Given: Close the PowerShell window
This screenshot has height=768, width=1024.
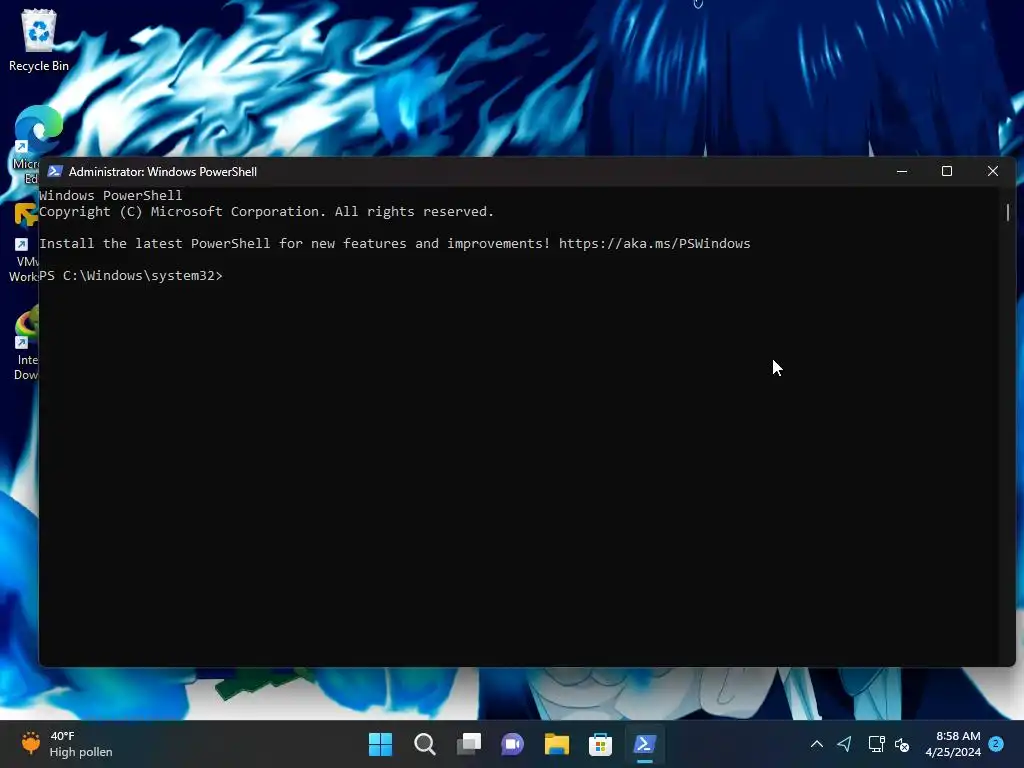Looking at the screenshot, I should 993,171.
